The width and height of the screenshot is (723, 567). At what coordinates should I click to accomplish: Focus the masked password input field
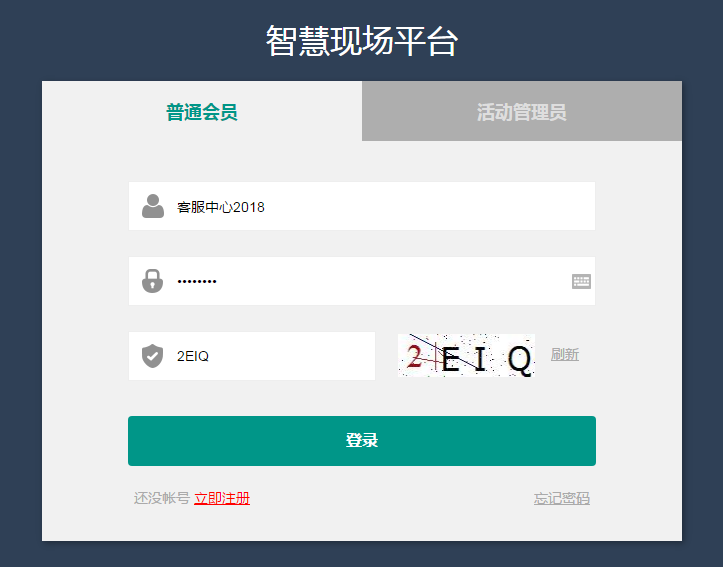coord(362,281)
